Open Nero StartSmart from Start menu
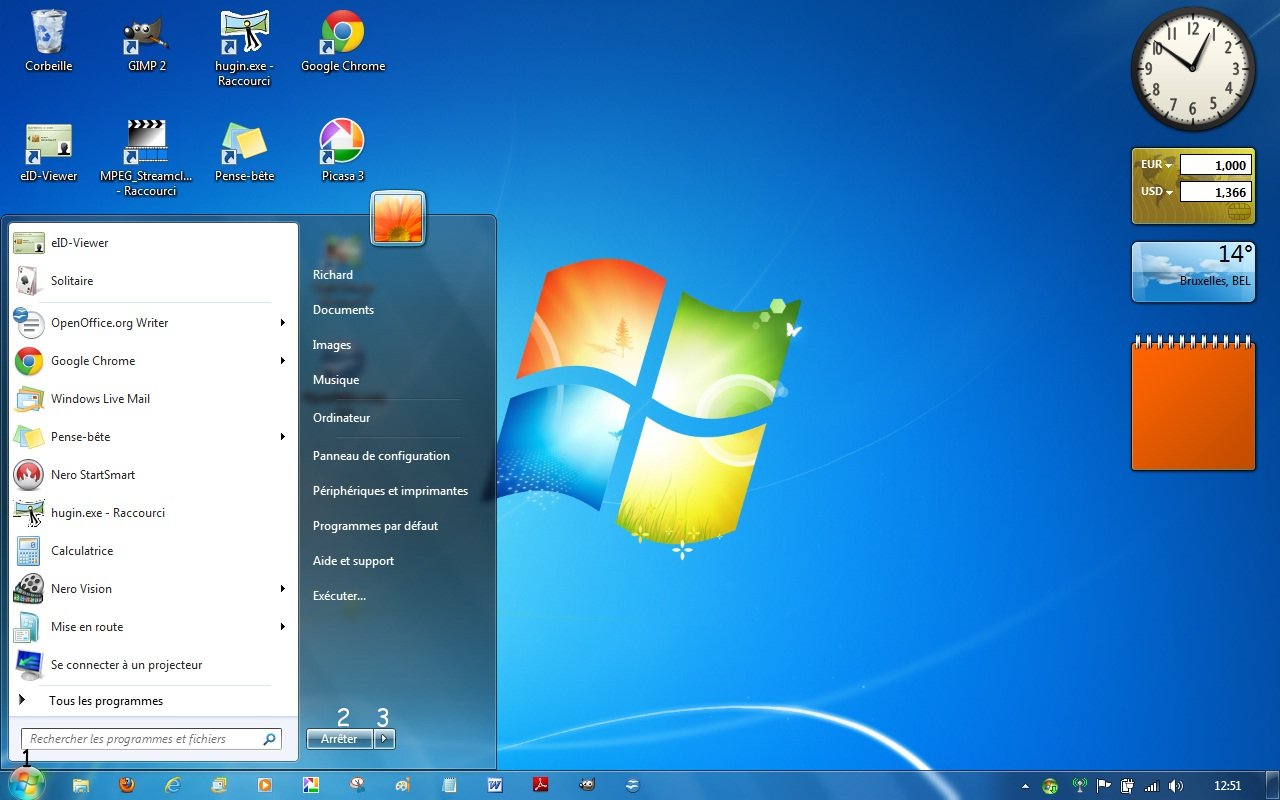This screenshot has height=800, width=1280. (154, 475)
